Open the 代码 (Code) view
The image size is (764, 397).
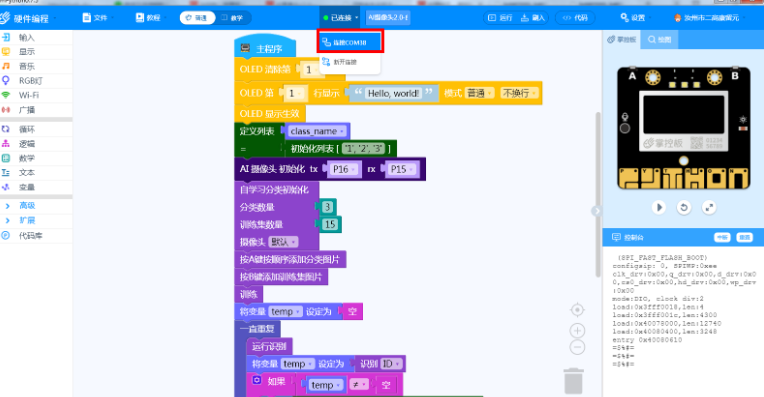[575, 18]
